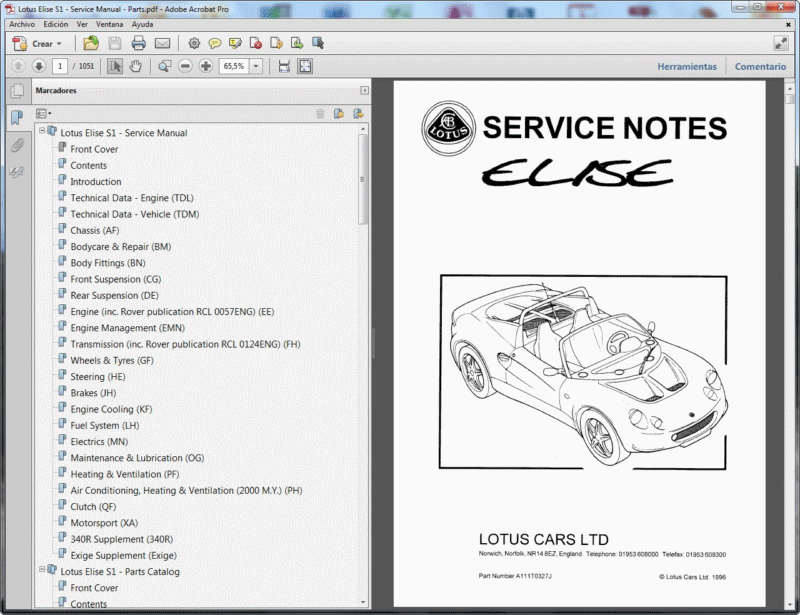This screenshot has height=615, width=800.
Task: Select the Hand tool for panning
Action: 135,65
